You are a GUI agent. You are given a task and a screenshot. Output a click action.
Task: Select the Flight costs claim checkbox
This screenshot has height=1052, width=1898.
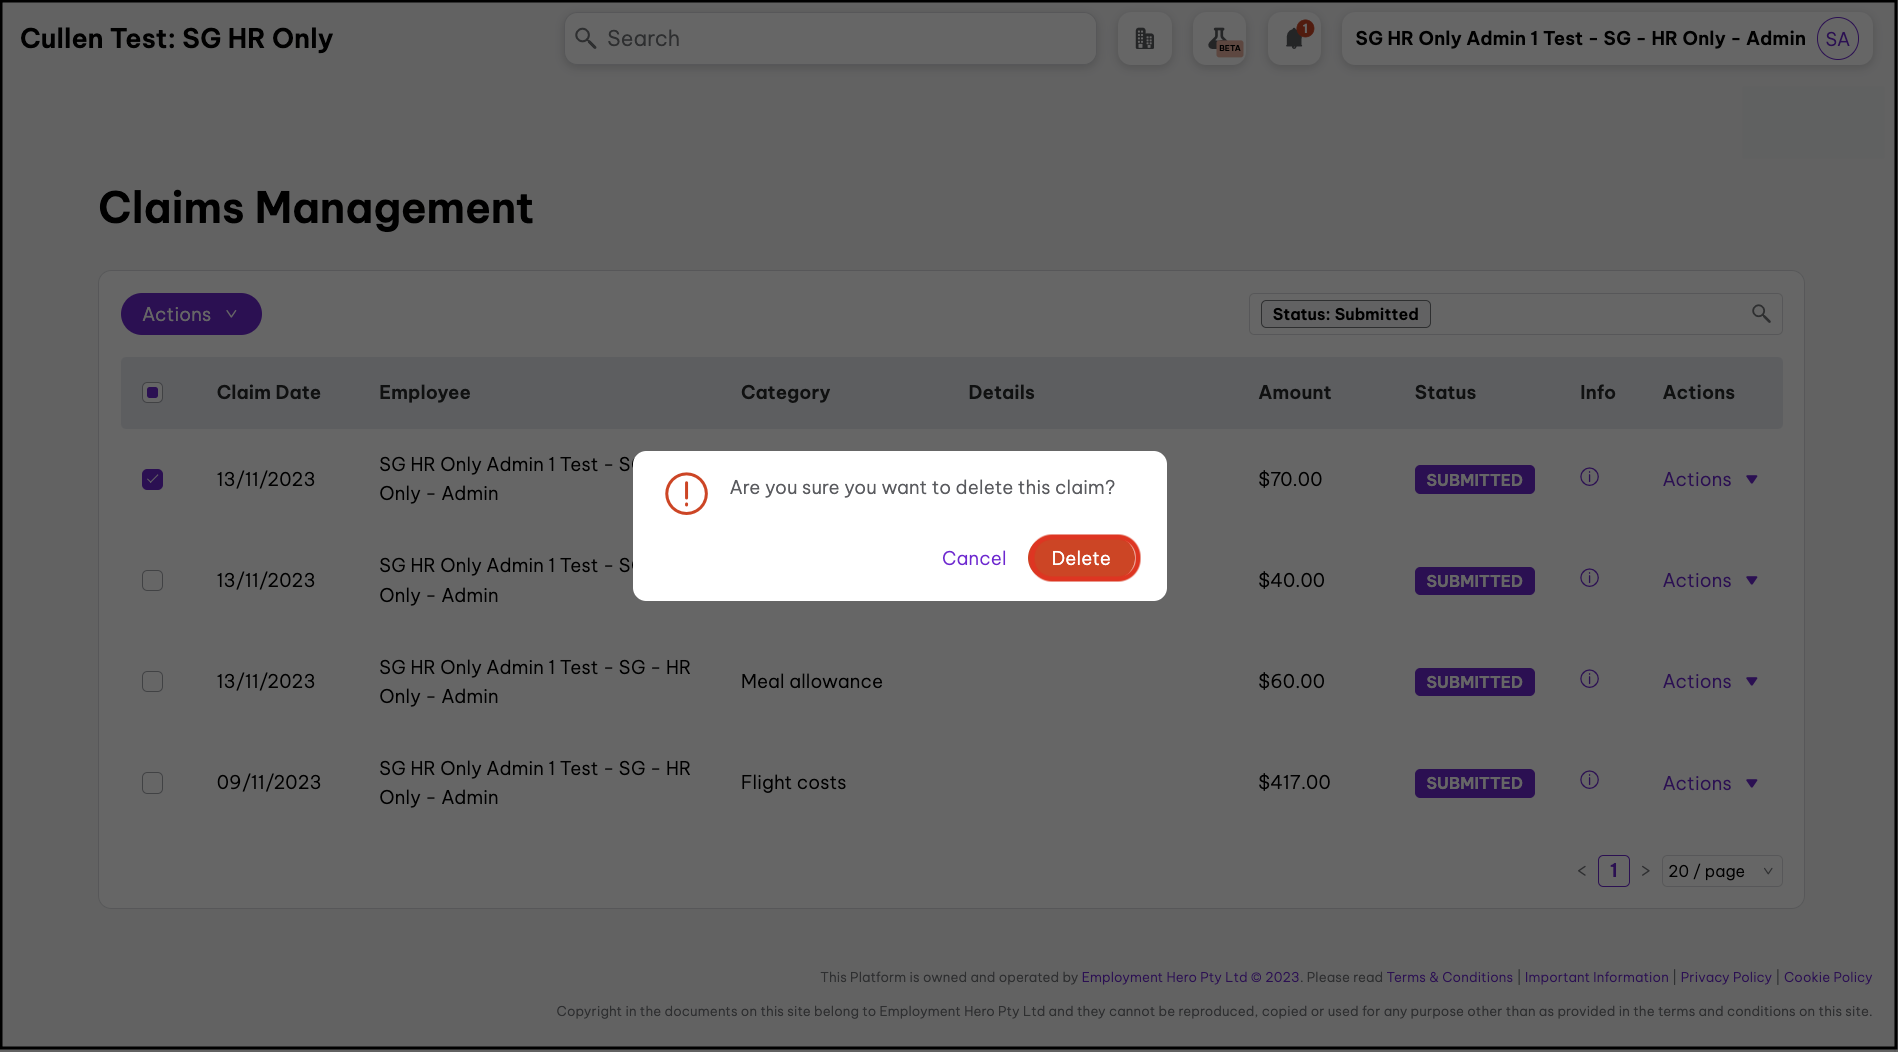(152, 782)
